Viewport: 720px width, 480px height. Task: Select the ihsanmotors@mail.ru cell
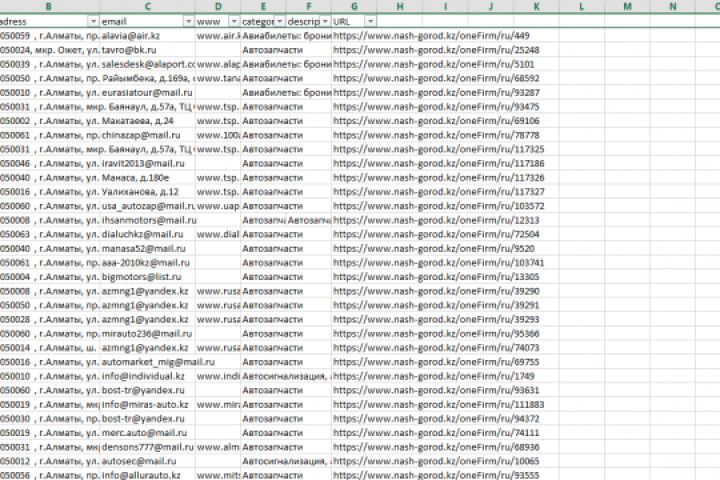click(x=147, y=220)
